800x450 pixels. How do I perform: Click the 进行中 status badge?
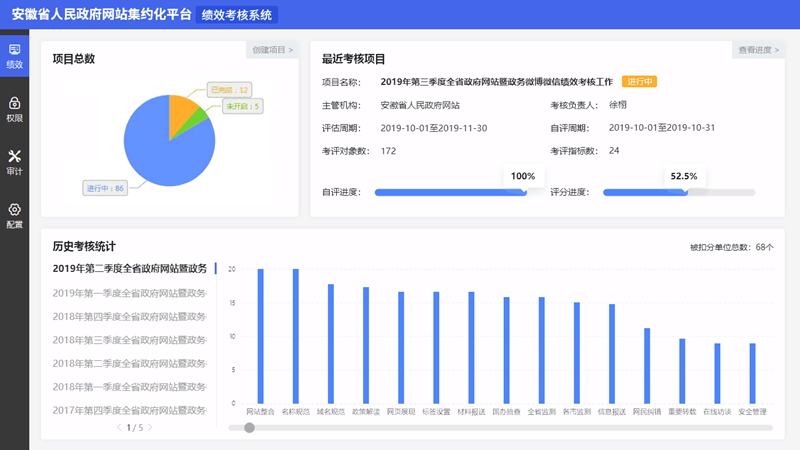[639, 82]
